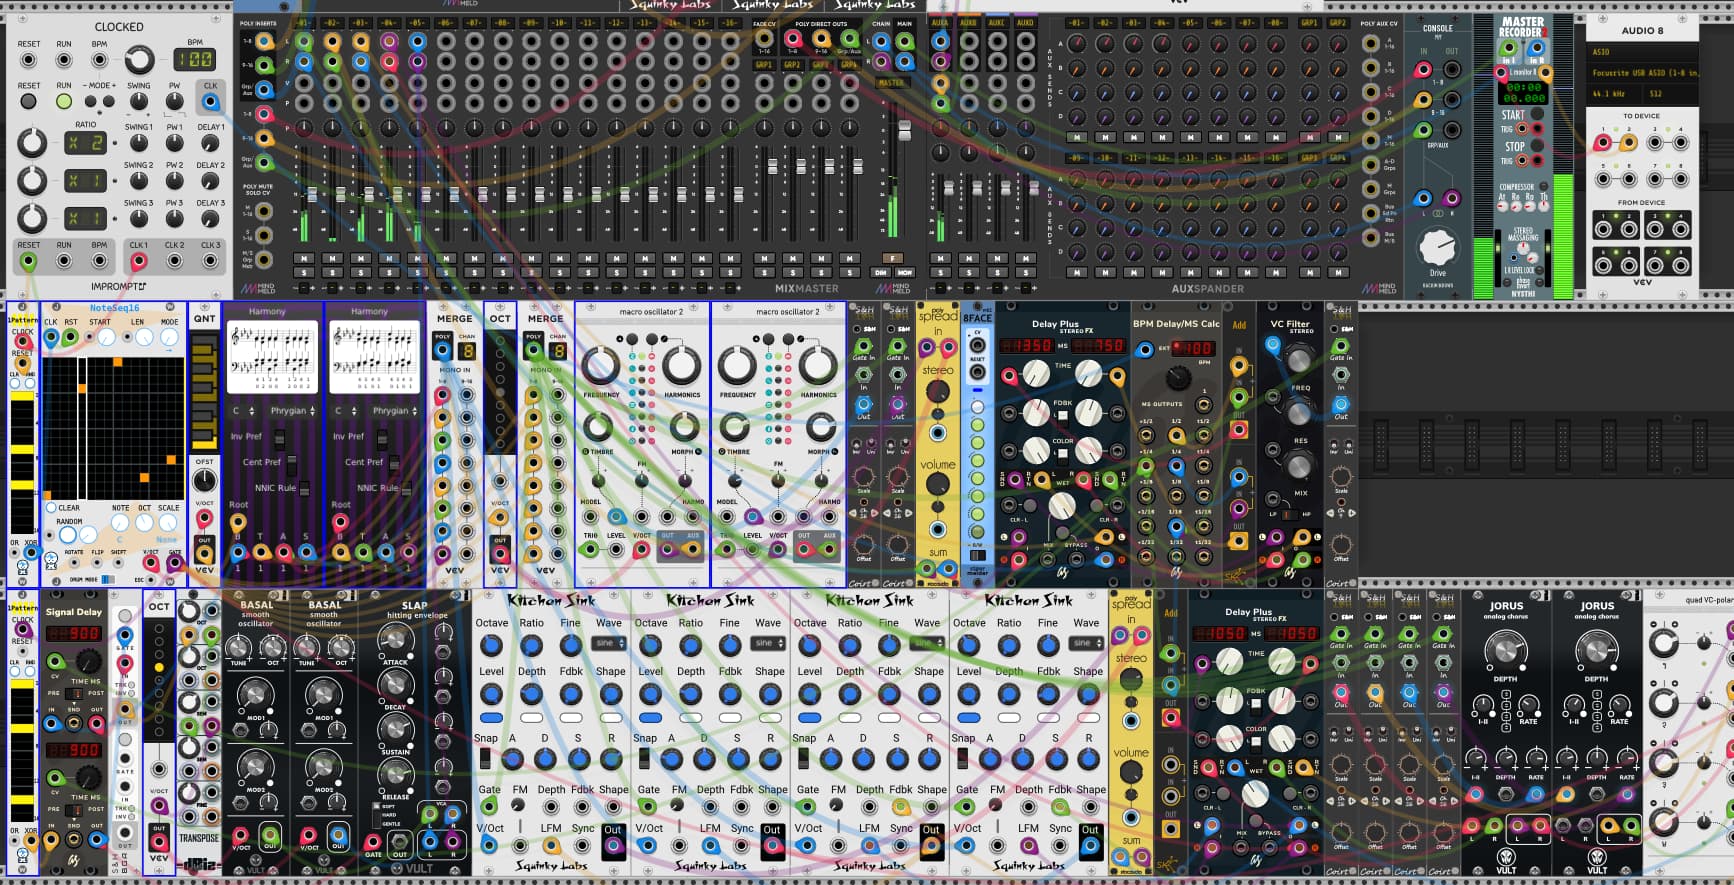Click the MixMaster GRP1 group label
Screen dimensions: 1734x885
tap(763, 65)
